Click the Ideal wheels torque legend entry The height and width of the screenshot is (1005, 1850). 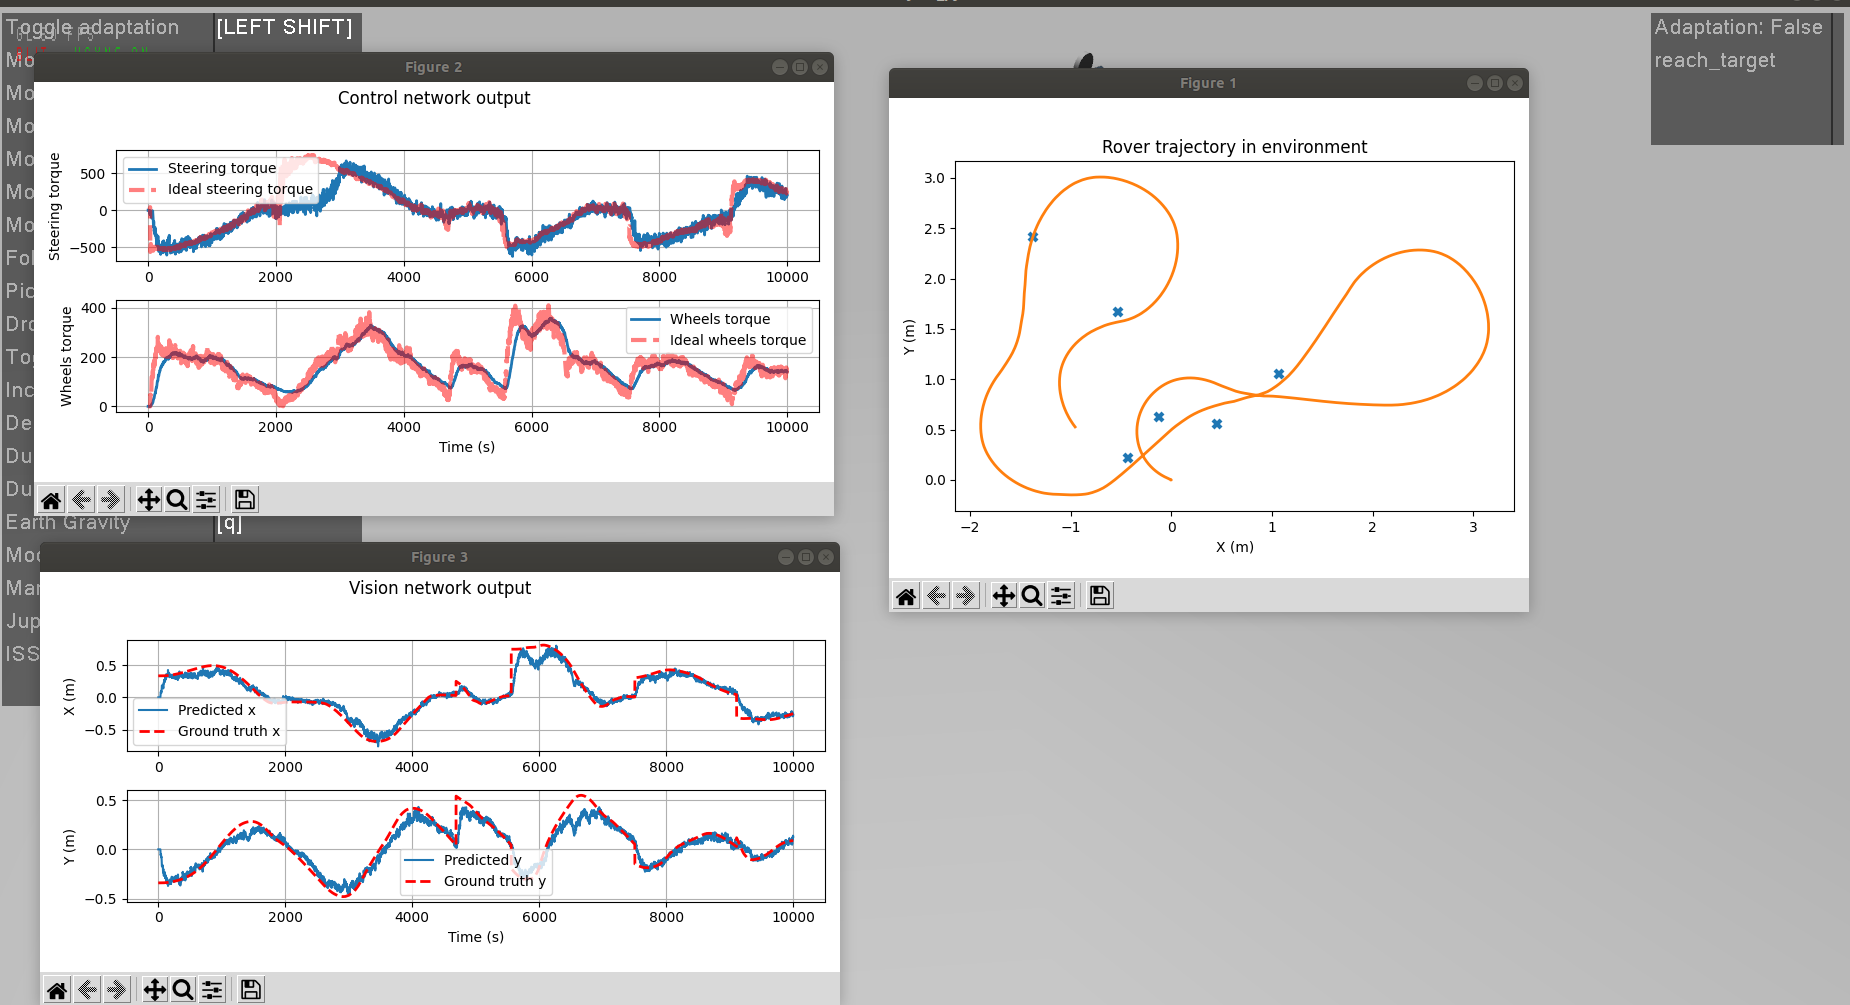(x=718, y=340)
